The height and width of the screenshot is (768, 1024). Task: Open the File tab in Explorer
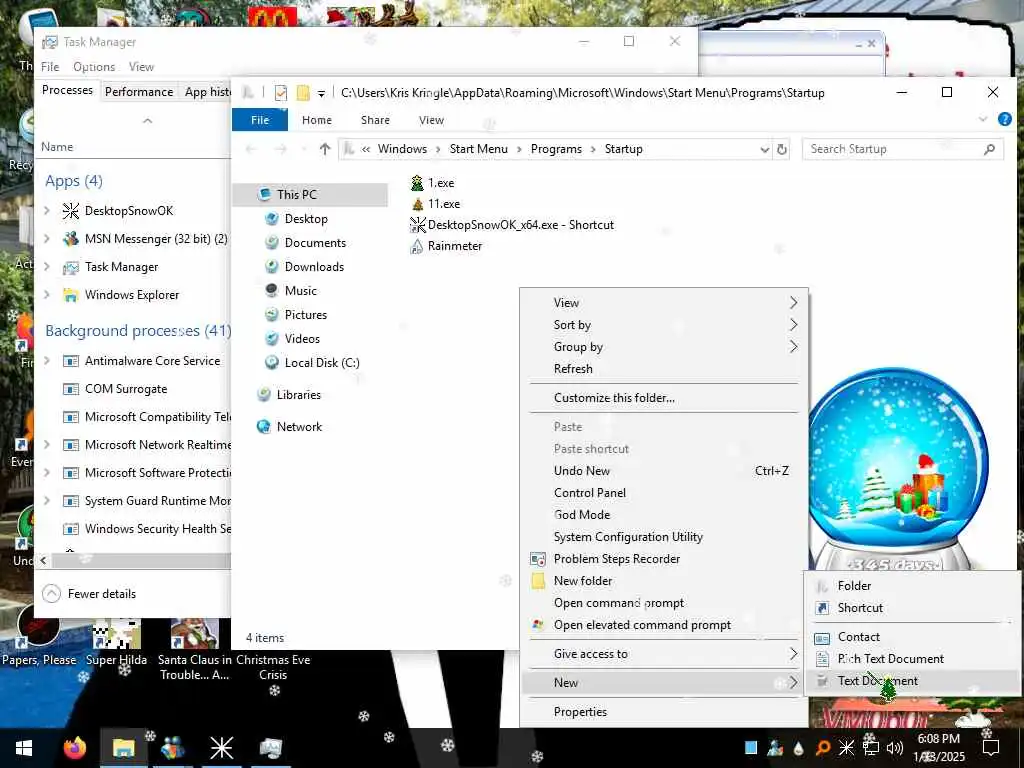point(260,120)
